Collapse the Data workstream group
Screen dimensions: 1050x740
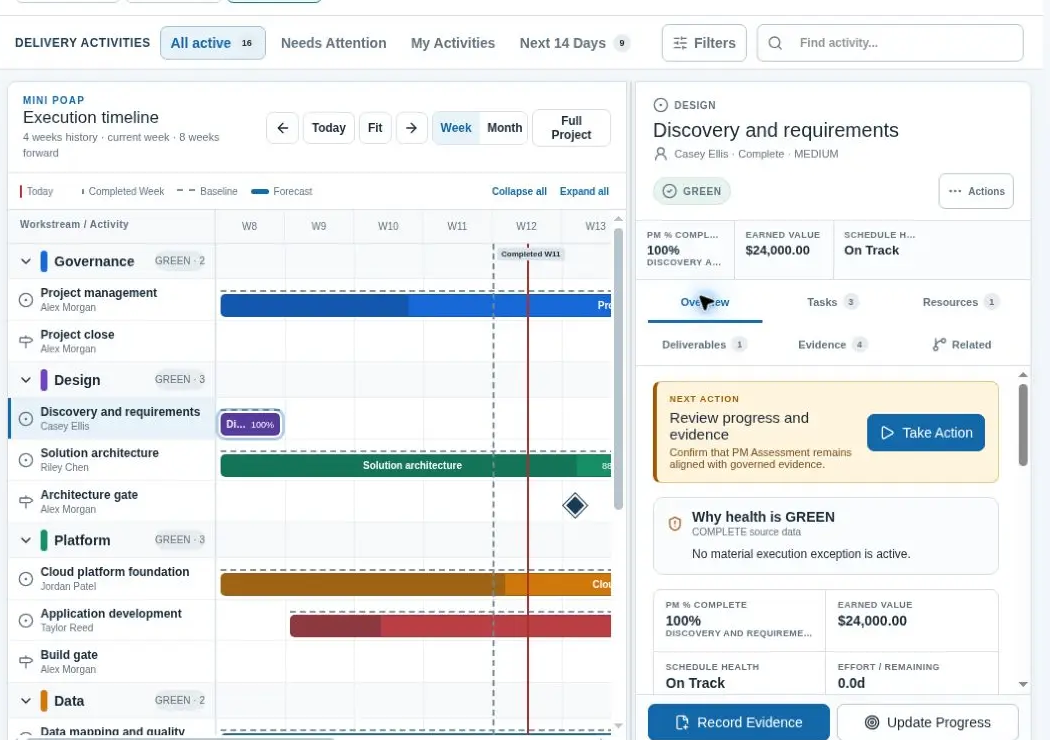tap(25, 700)
